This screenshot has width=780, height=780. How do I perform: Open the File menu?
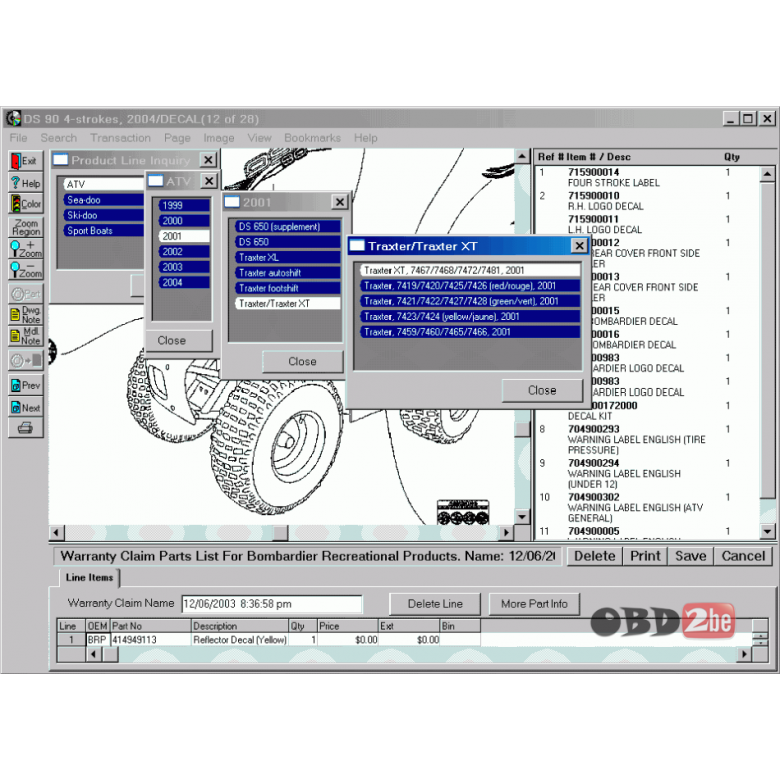(x=18, y=138)
